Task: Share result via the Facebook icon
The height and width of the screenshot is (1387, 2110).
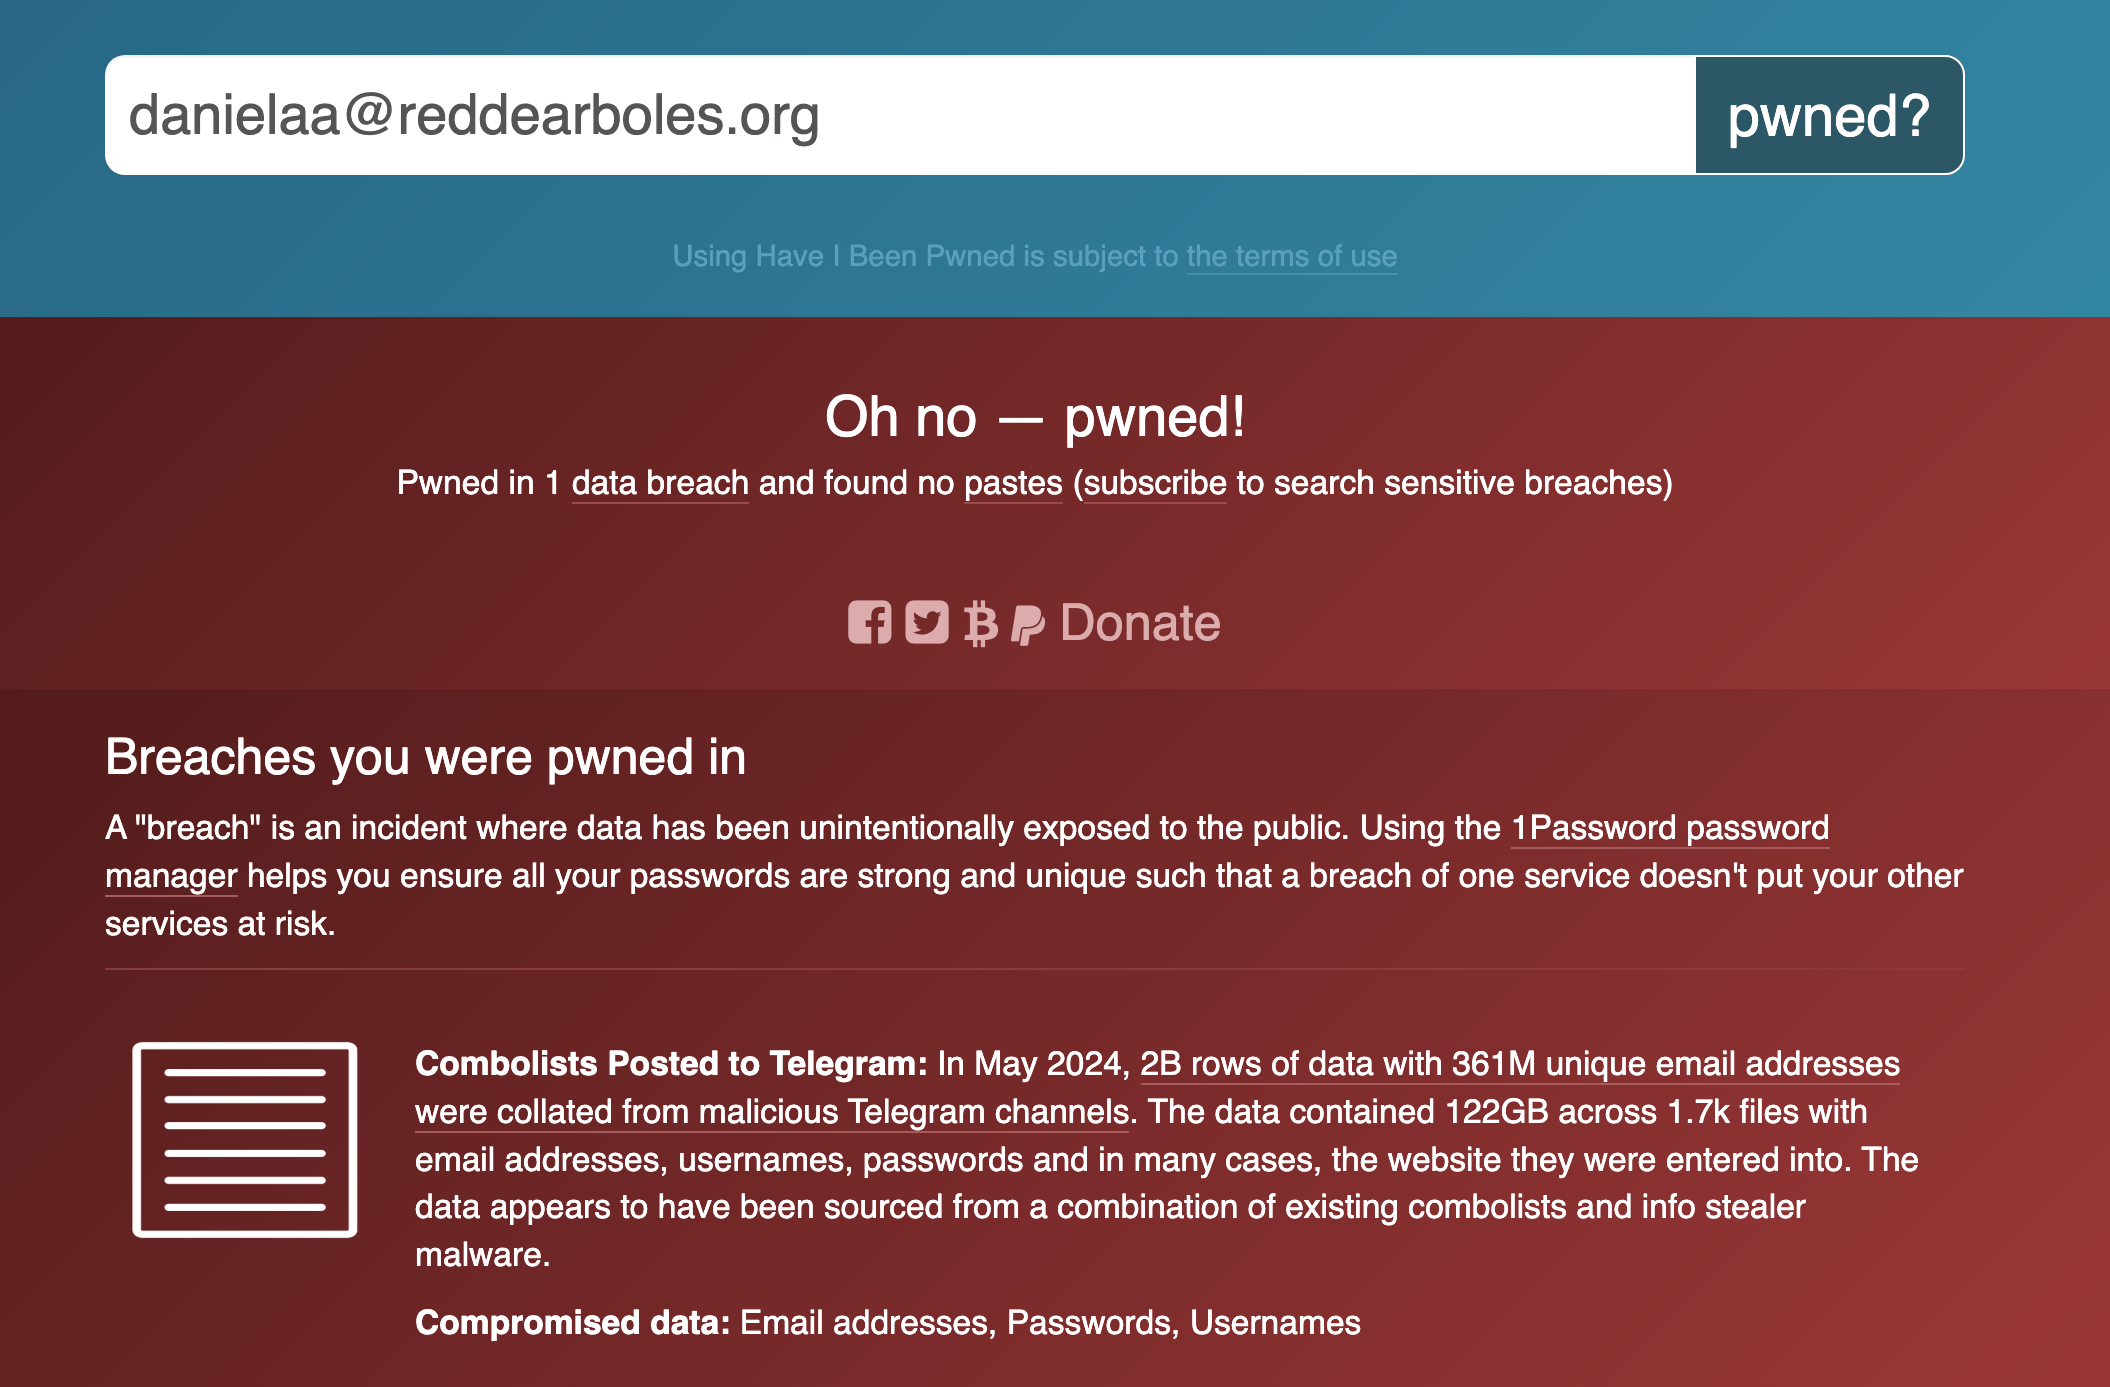Action: [869, 622]
